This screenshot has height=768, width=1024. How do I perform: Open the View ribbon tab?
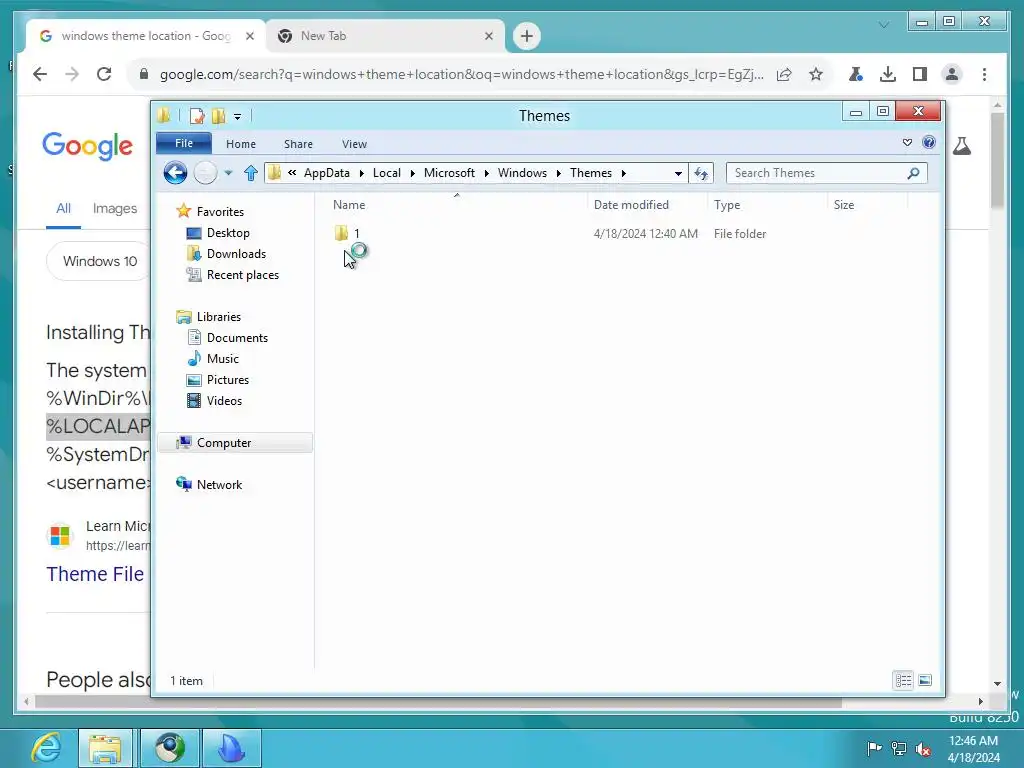pos(355,144)
